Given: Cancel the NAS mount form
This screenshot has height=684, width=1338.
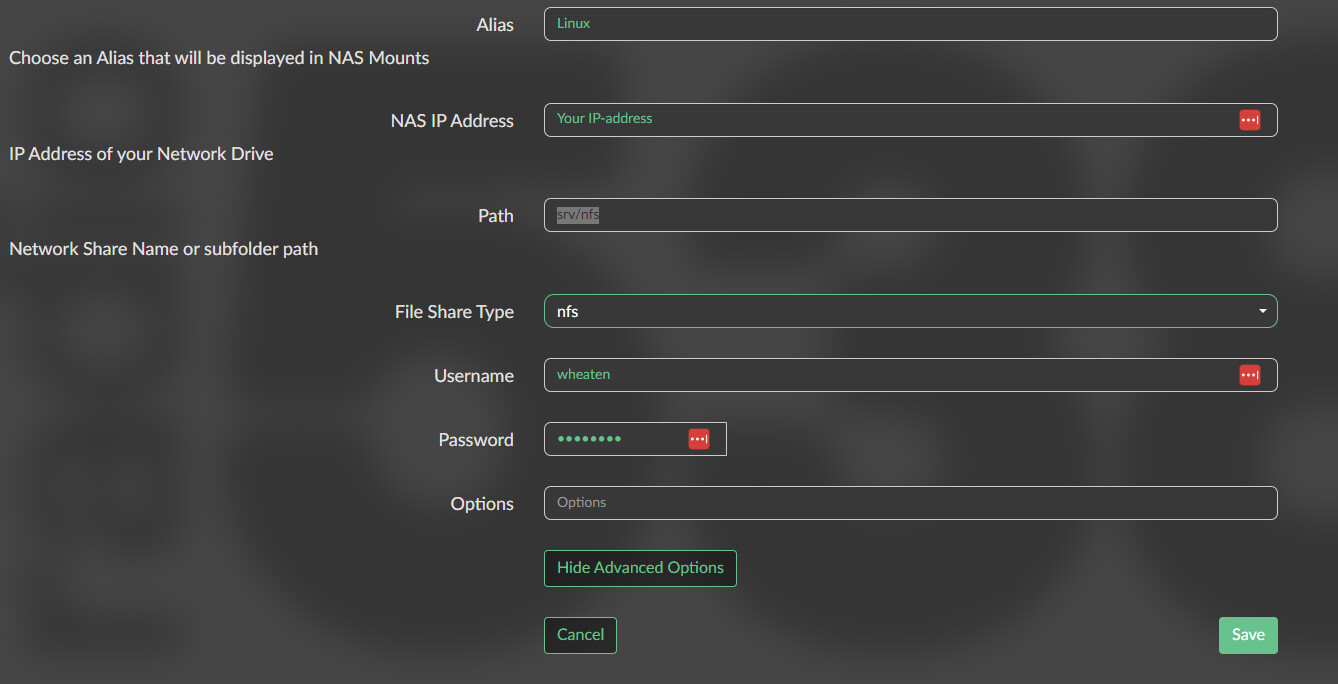Looking at the screenshot, I should (x=580, y=635).
